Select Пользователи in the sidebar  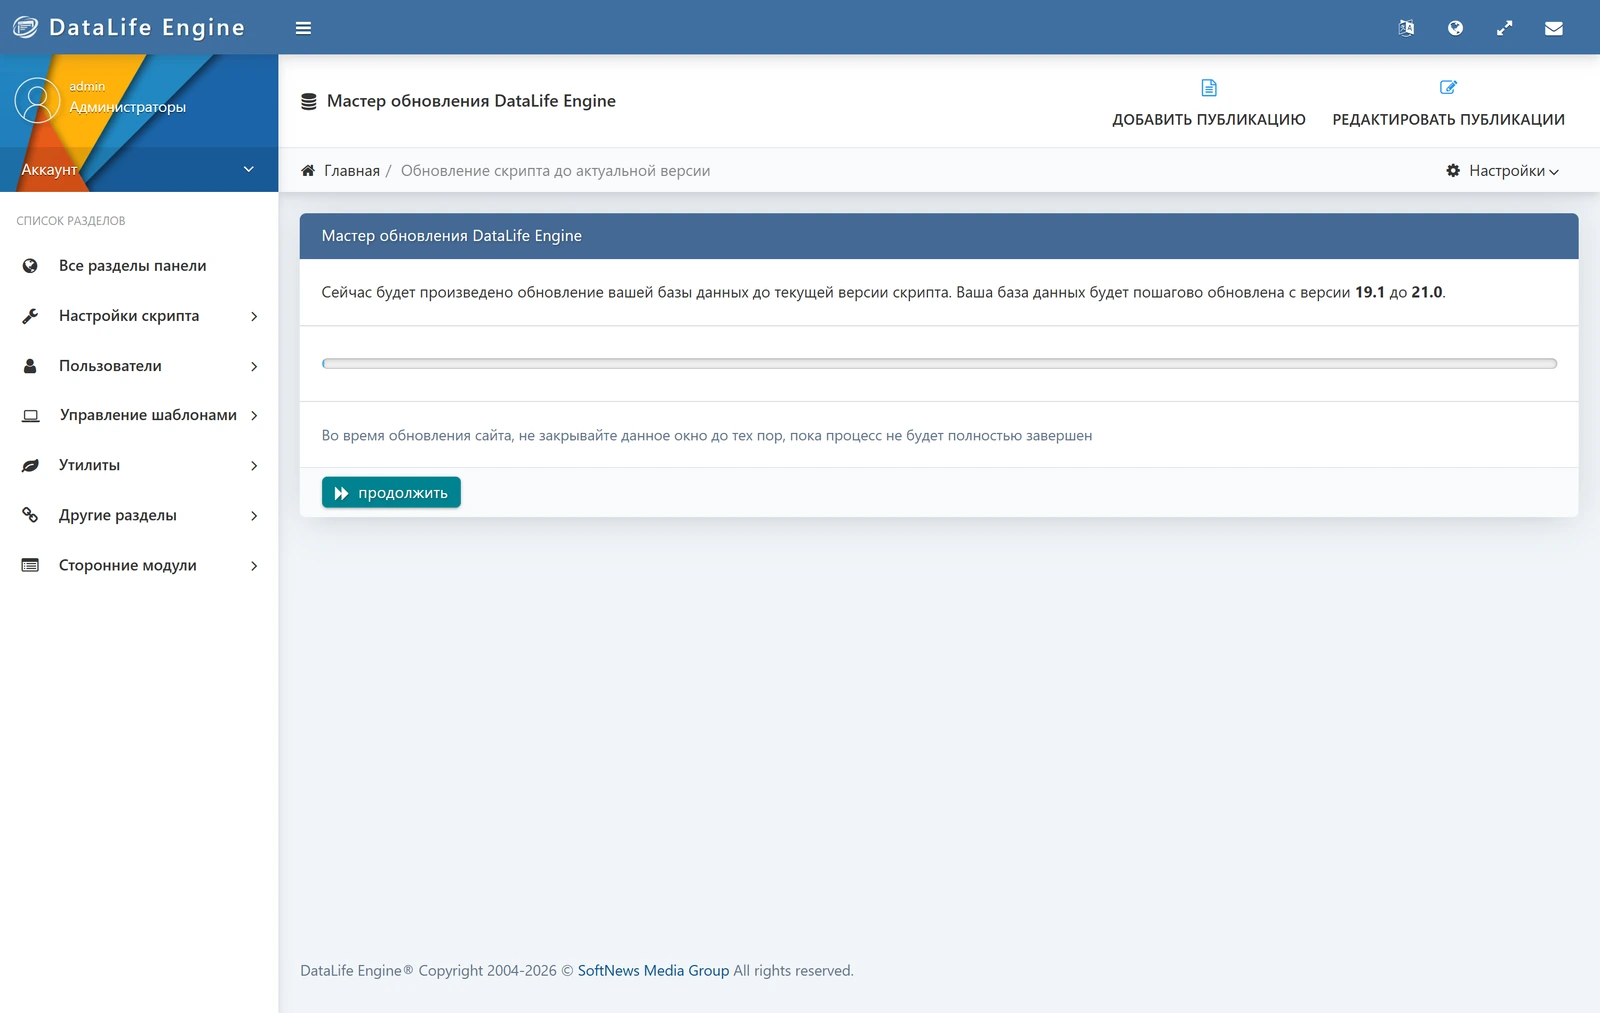(139, 366)
